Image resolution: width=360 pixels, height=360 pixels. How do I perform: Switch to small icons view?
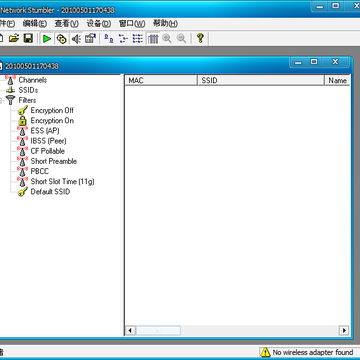[123, 39]
